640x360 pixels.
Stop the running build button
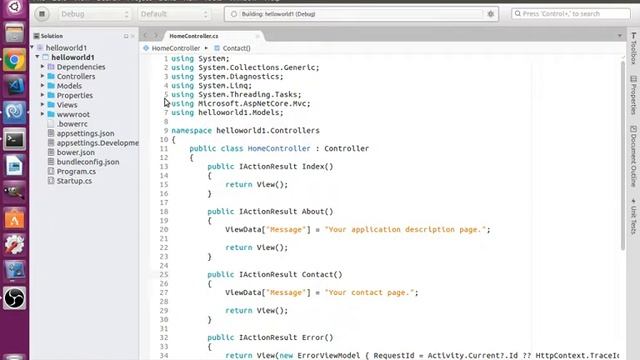(42, 14)
